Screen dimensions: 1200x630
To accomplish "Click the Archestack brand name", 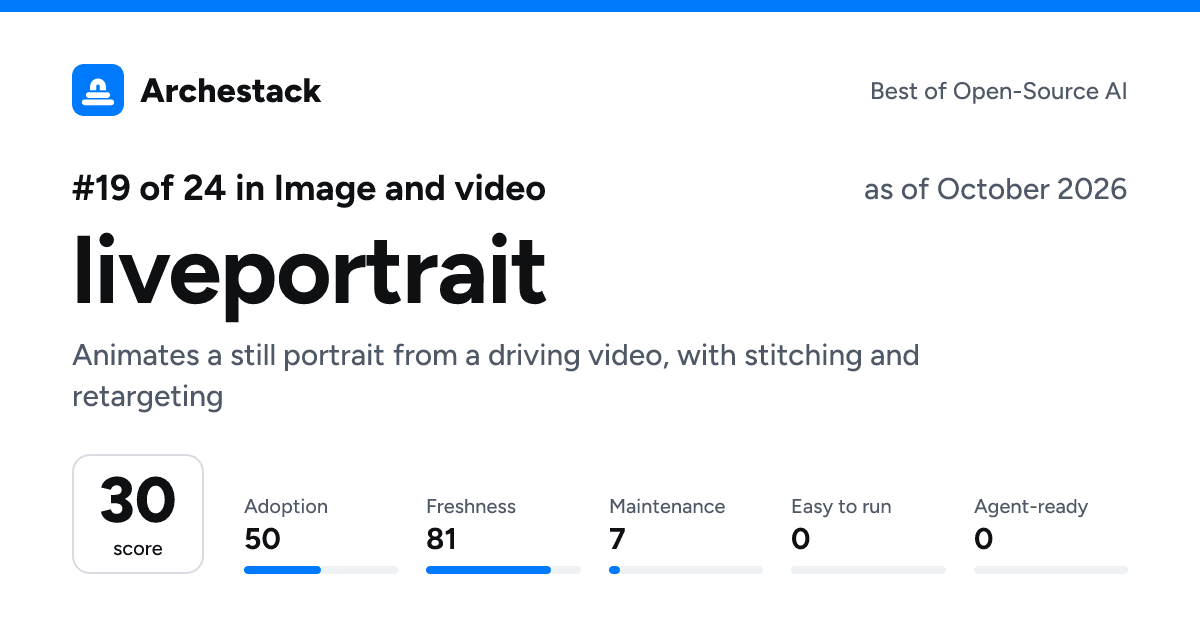I will [231, 91].
